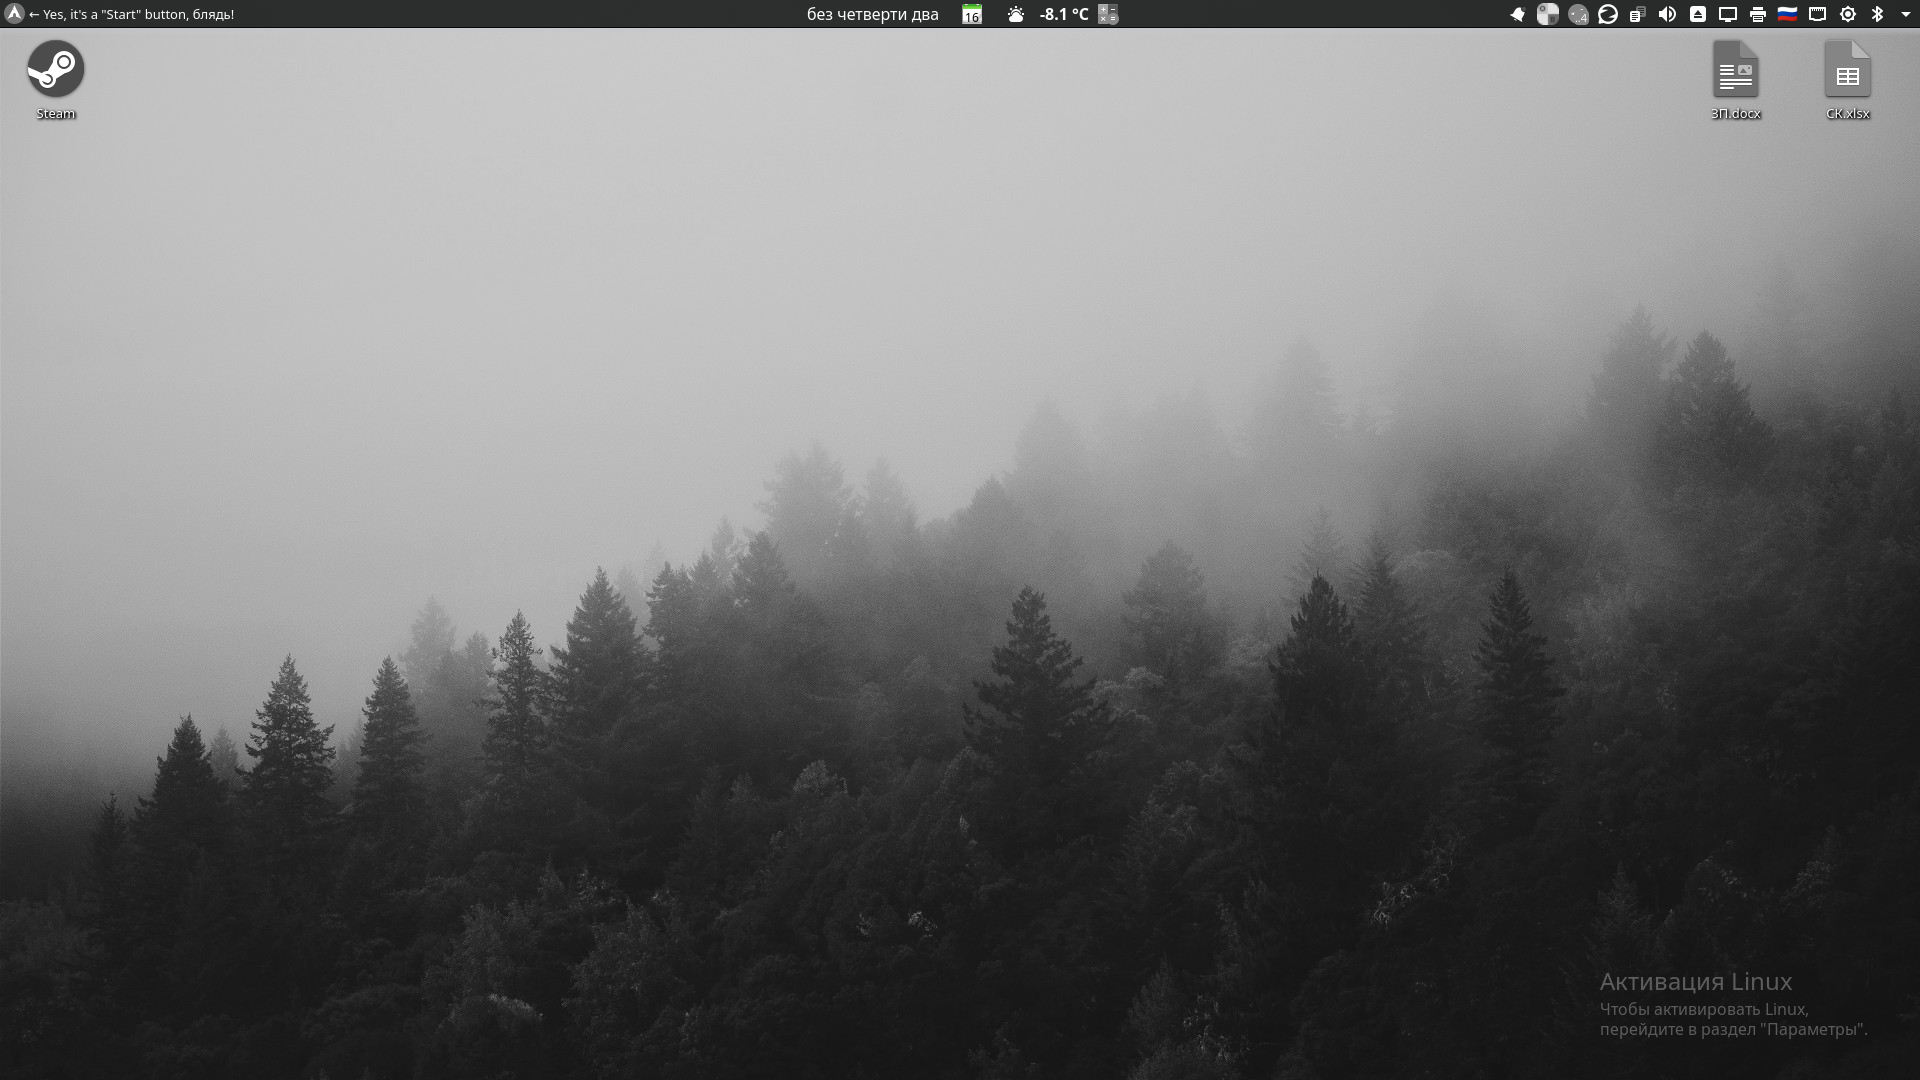The width and height of the screenshot is (1920, 1080).
Task: Click the display monitor tray icon
Action: [x=1728, y=14]
